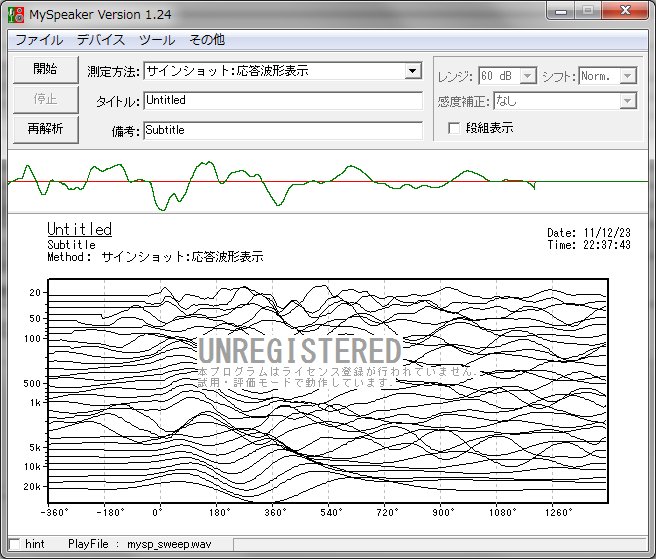Toggle the 段組表示 checkbox
Screen dimensions: 656x559
click(x=454, y=128)
